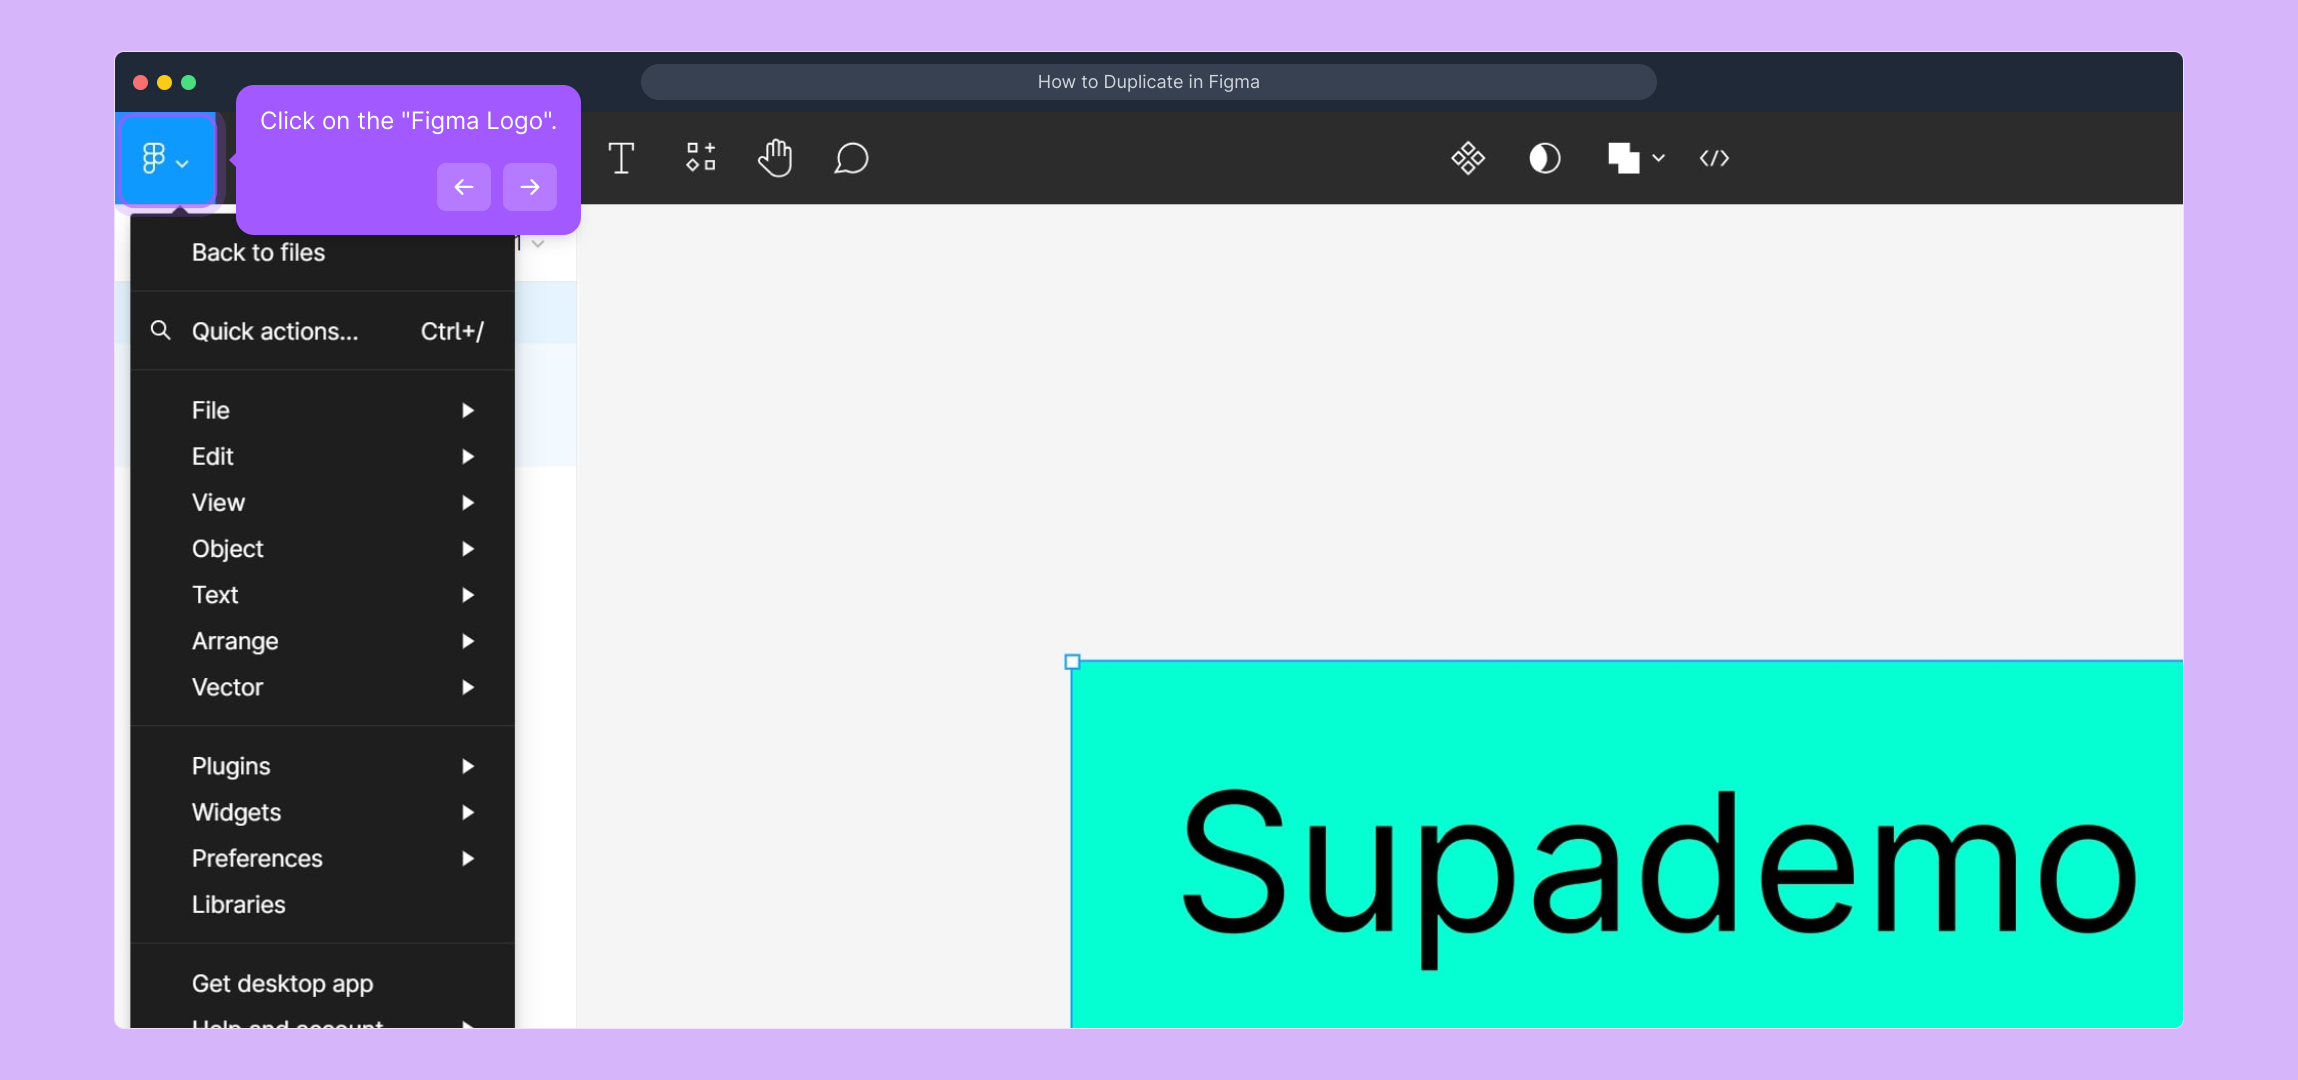
Task: Open boolean operations dropdown arrow
Action: pos(1659,158)
